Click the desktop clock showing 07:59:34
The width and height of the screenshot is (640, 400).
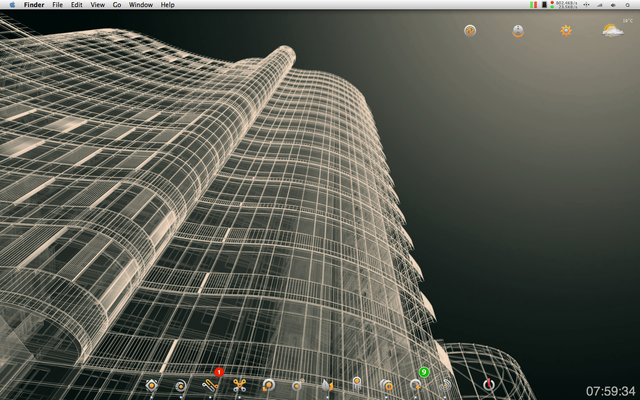tap(610, 390)
